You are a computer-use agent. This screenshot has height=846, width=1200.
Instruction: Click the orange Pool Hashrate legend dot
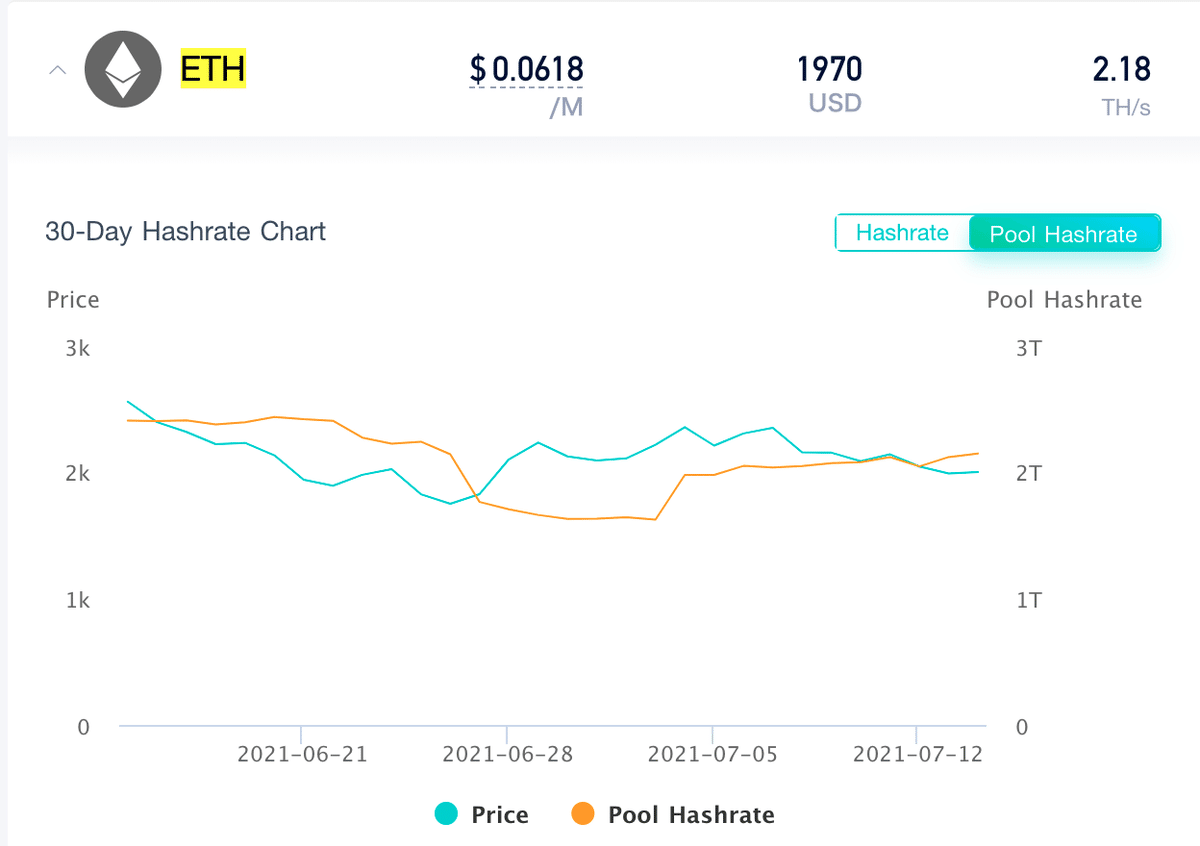[582, 814]
